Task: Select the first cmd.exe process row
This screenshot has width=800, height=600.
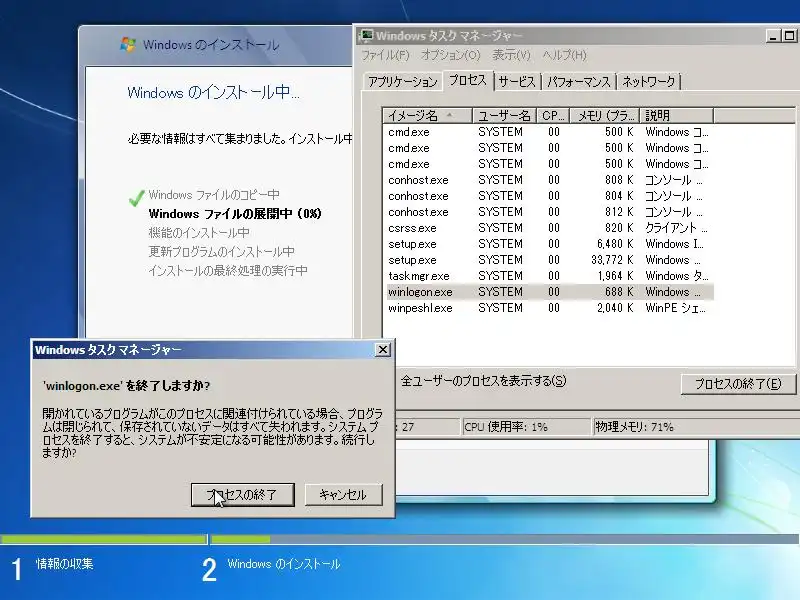Action: pos(548,132)
